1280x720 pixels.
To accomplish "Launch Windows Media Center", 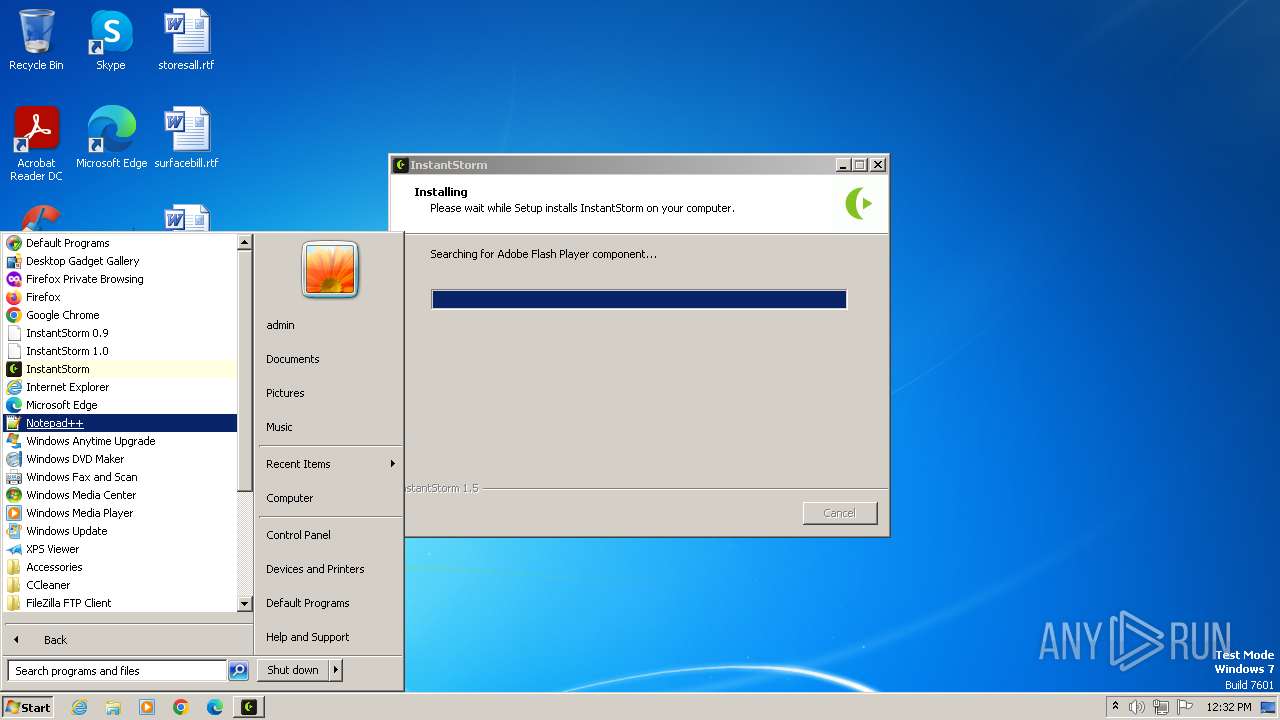I will (x=120, y=495).
